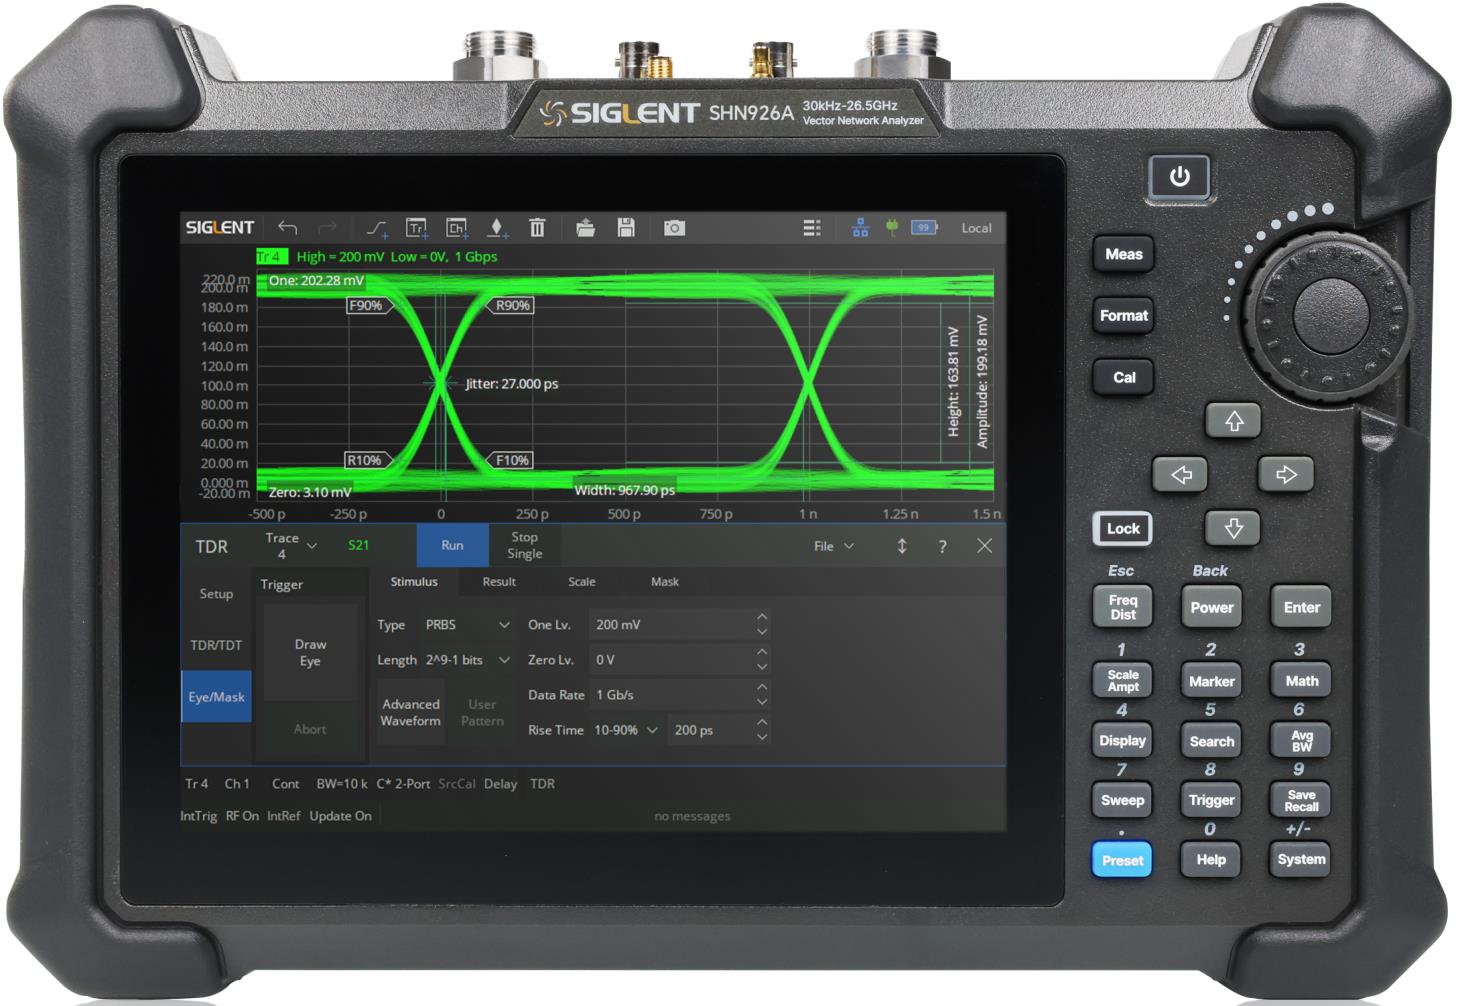Switch to the Result tab
Screen dimensions: 1462x1006
[x=499, y=582]
